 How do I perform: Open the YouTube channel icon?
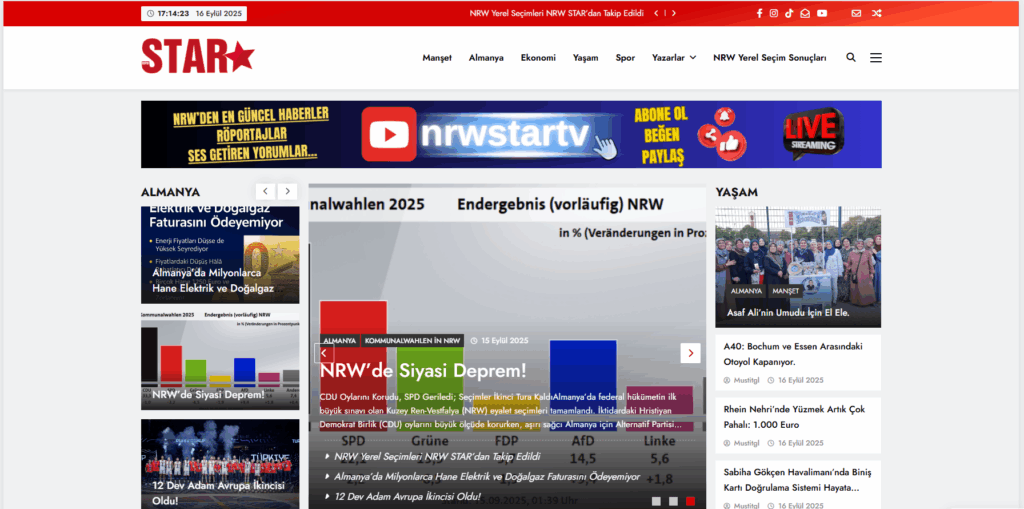(822, 13)
